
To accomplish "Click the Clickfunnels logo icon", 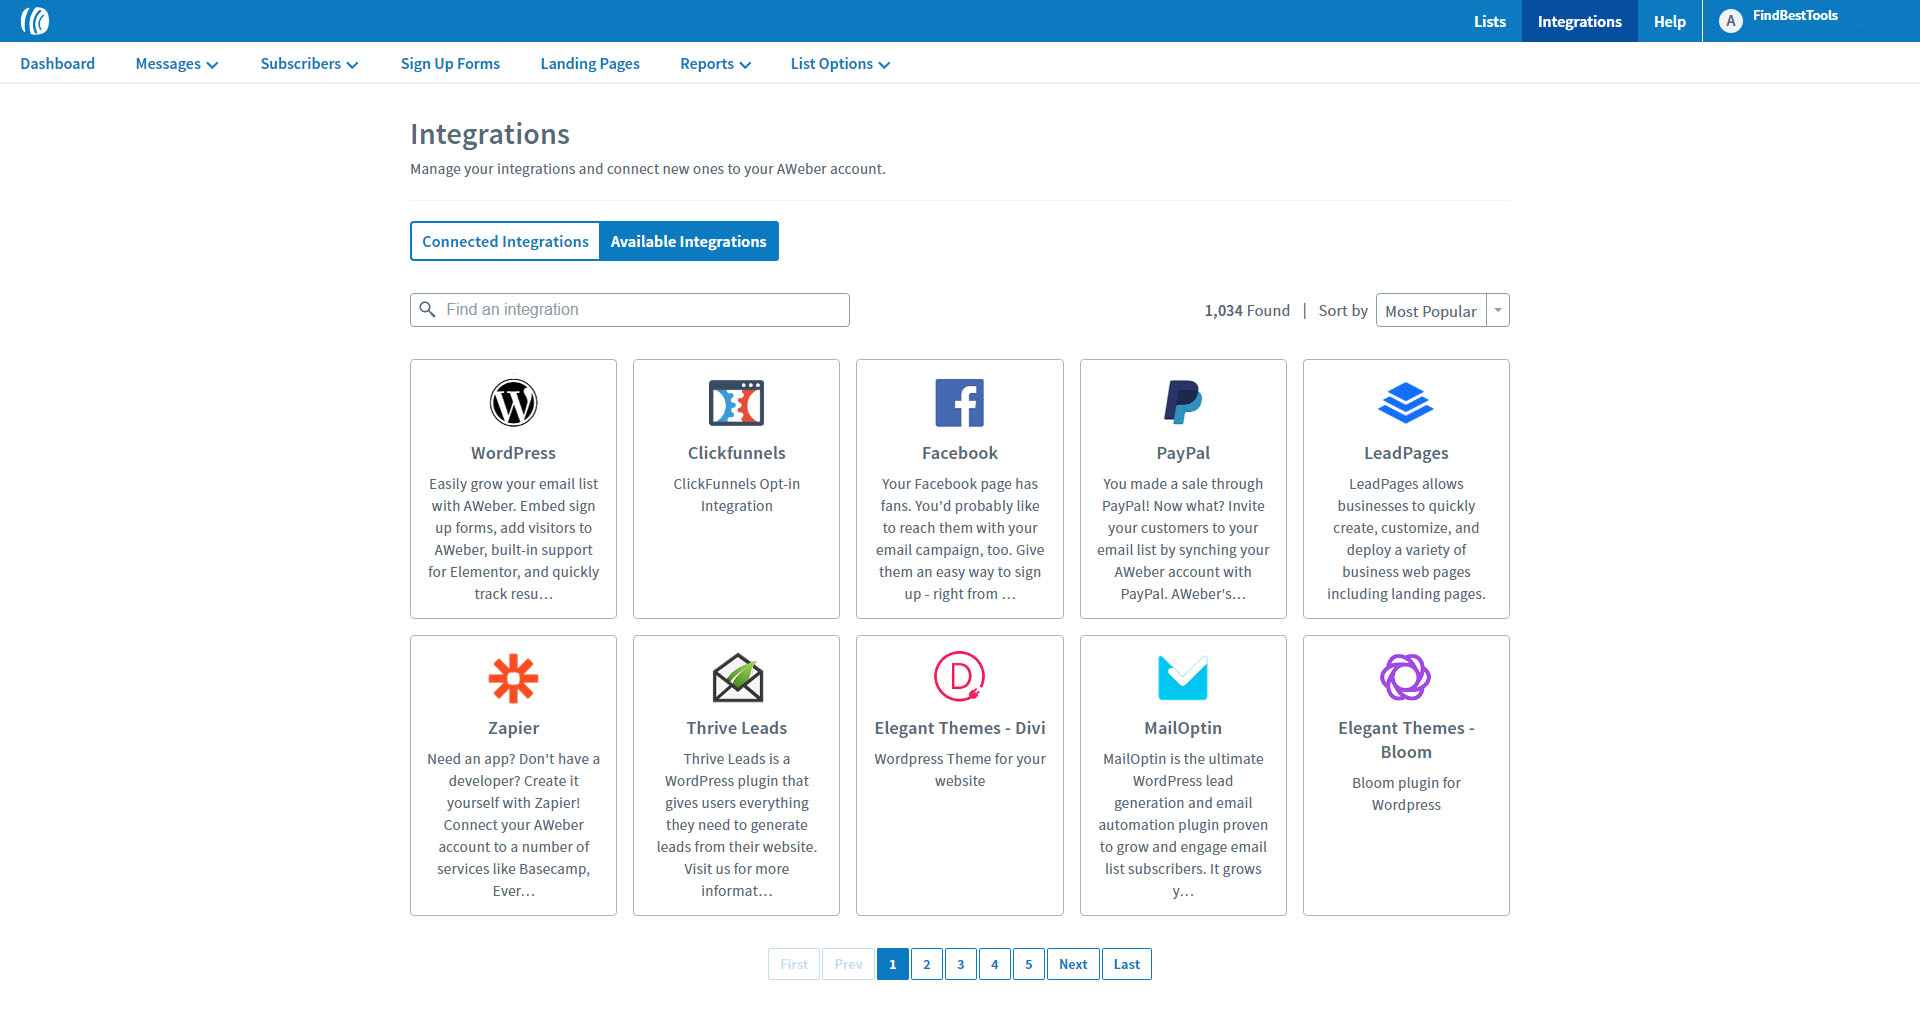I will tap(736, 403).
